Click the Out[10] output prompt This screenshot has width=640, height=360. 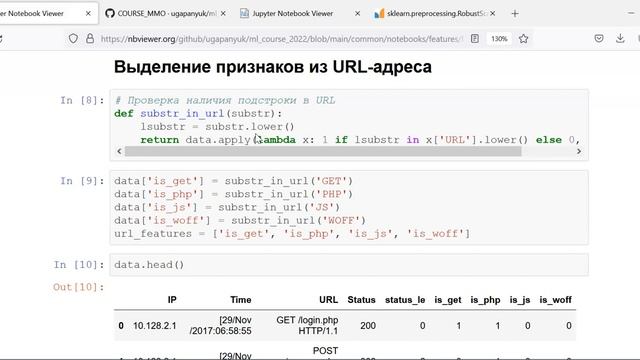click(79, 287)
